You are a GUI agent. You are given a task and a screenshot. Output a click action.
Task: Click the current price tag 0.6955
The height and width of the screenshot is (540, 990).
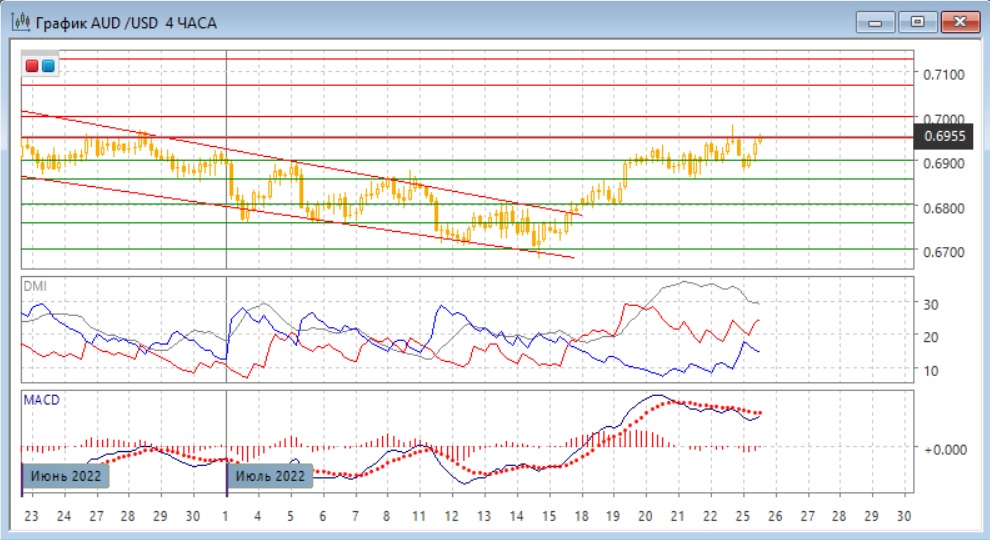(x=944, y=137)
